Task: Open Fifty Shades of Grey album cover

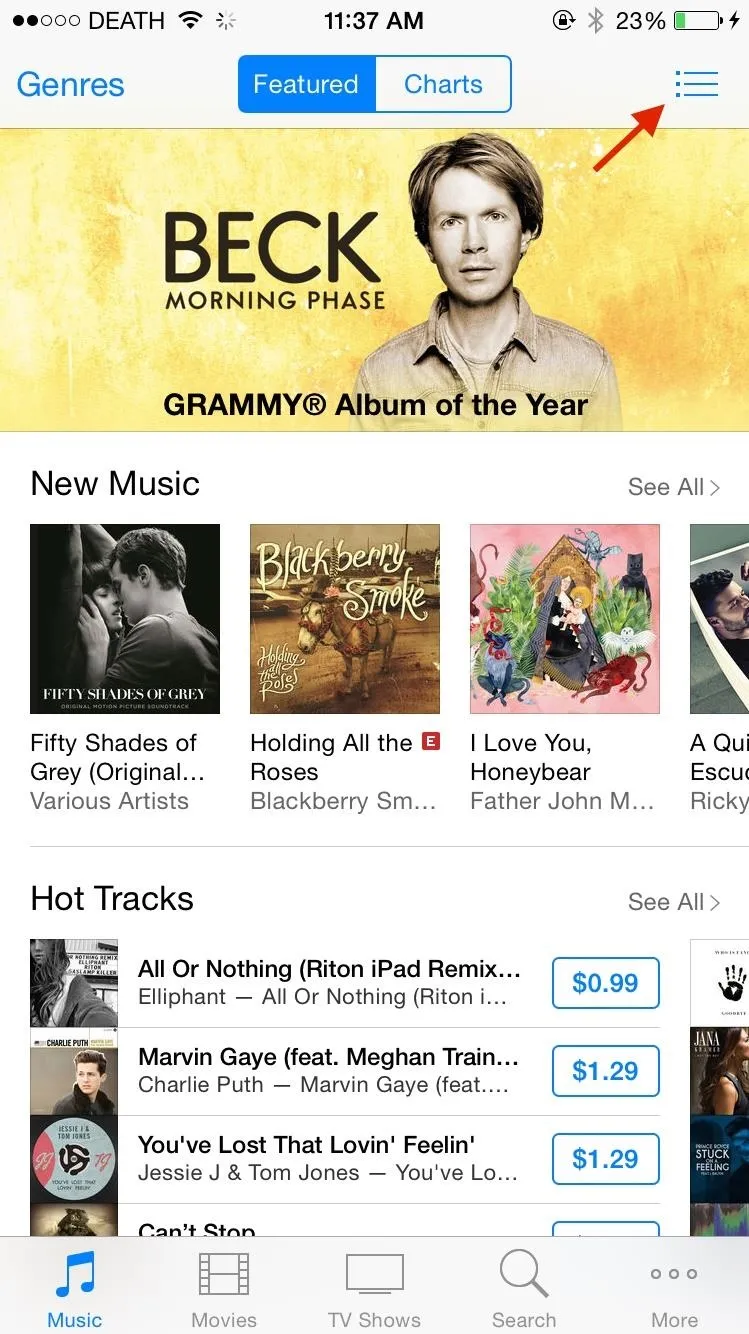Action: 125,619
